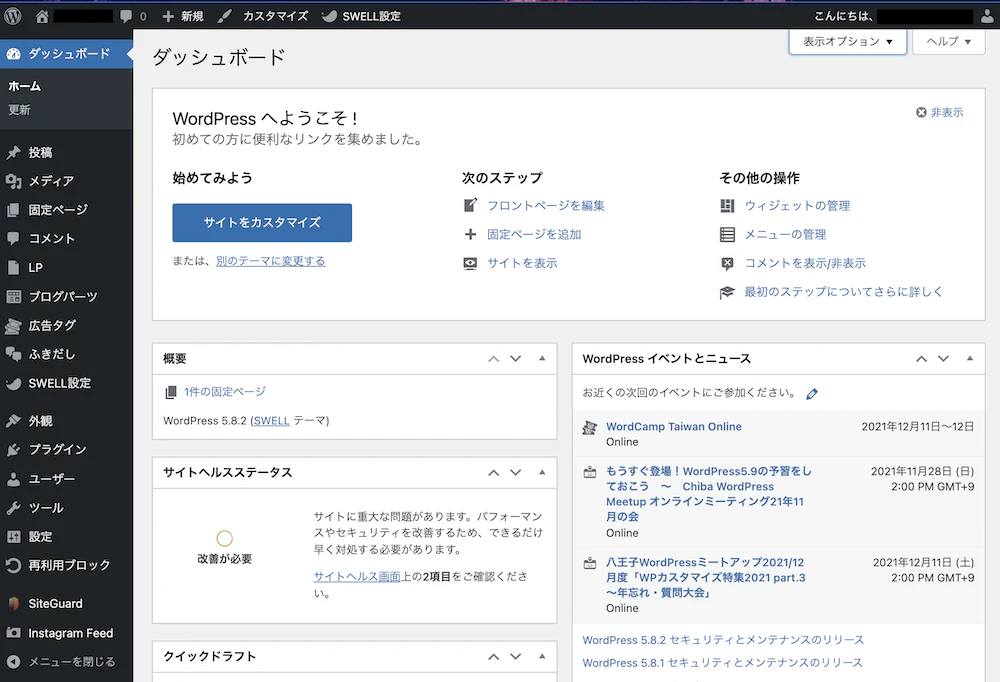The image size is (1000, 682).
Task: Click the ブログパーツ icon in the sidebar
Action: (13, 297)
